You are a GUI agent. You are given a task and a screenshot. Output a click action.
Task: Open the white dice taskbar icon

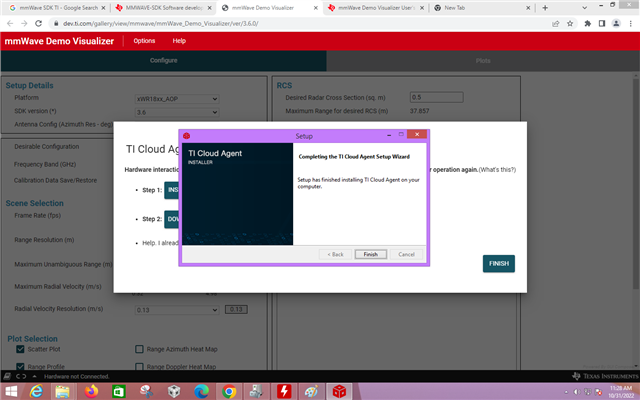pos(174,391)
